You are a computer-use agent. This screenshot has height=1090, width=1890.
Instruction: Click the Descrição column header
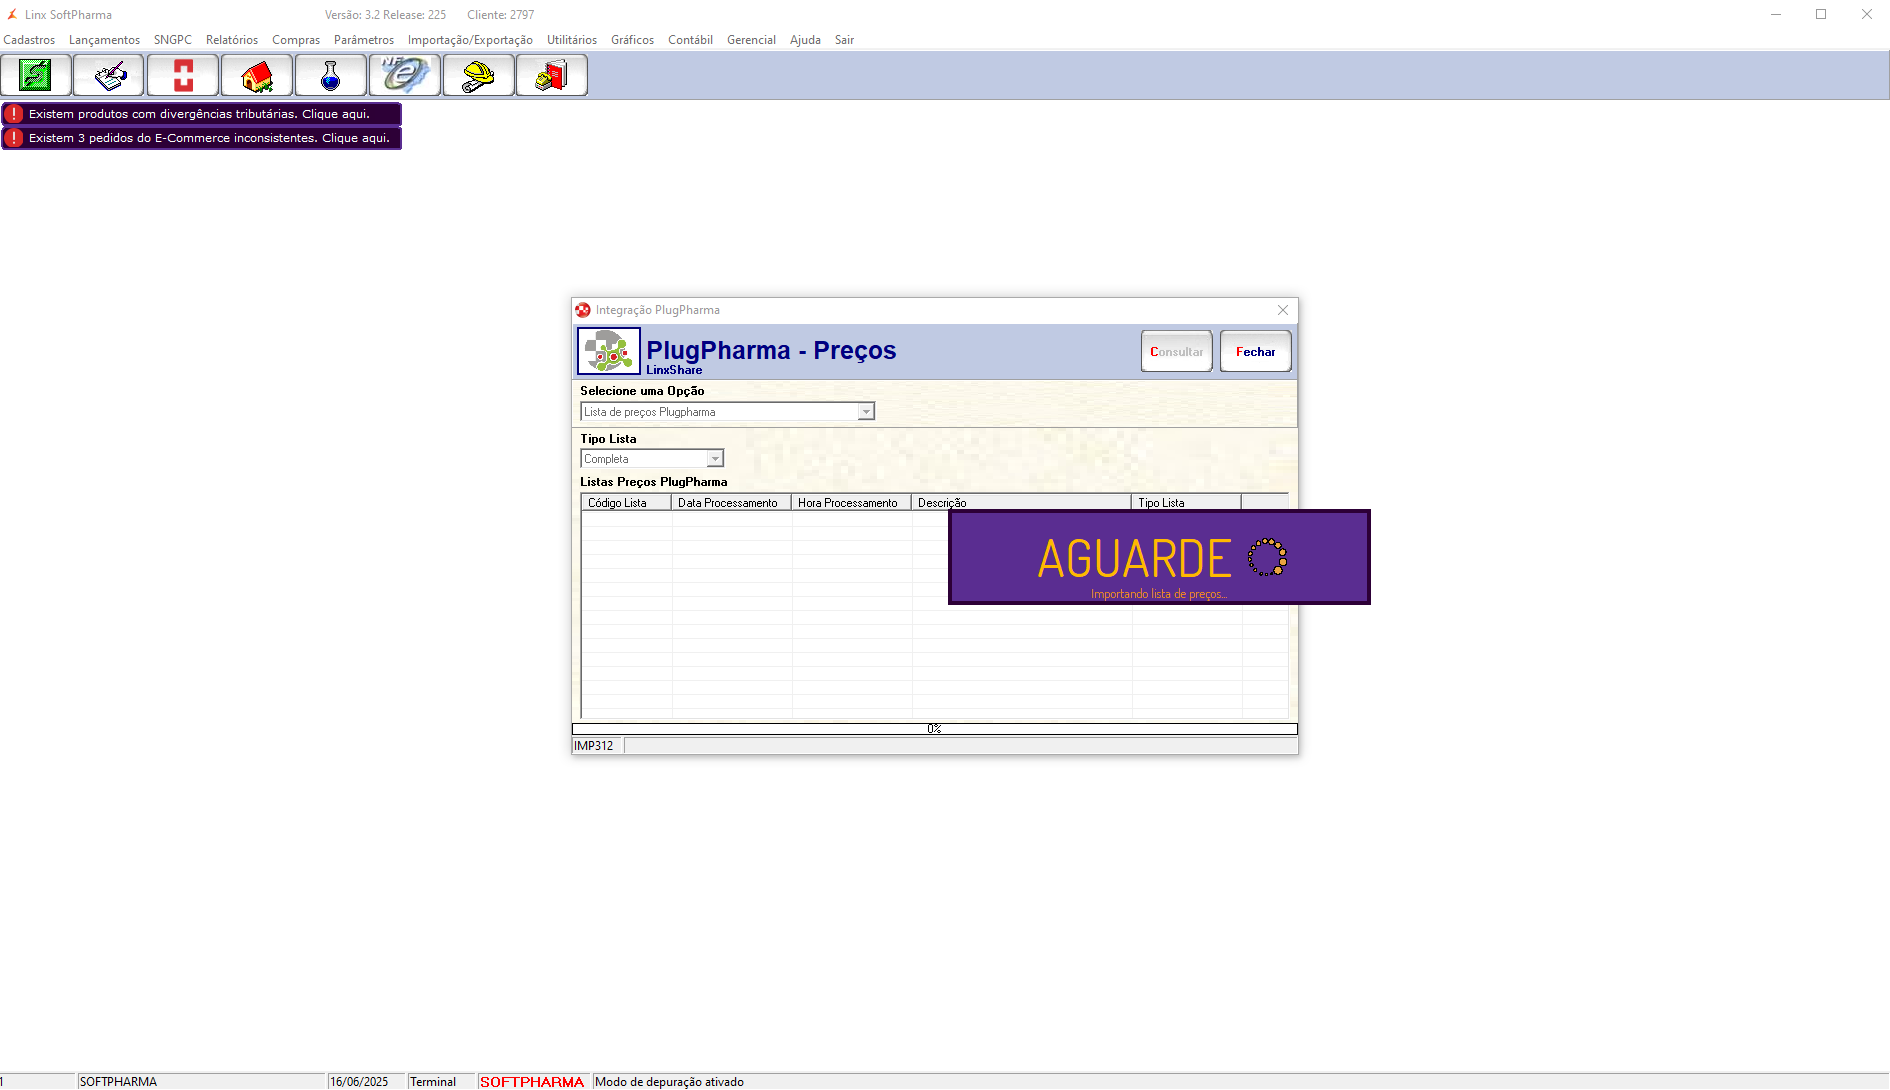1022,503
